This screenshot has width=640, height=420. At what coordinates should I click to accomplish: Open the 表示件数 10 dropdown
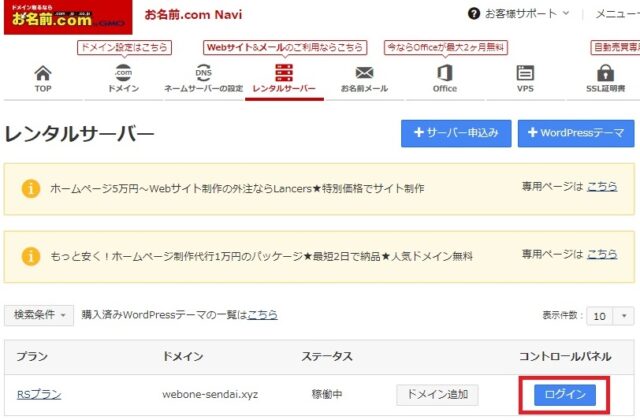coord(610,316)
